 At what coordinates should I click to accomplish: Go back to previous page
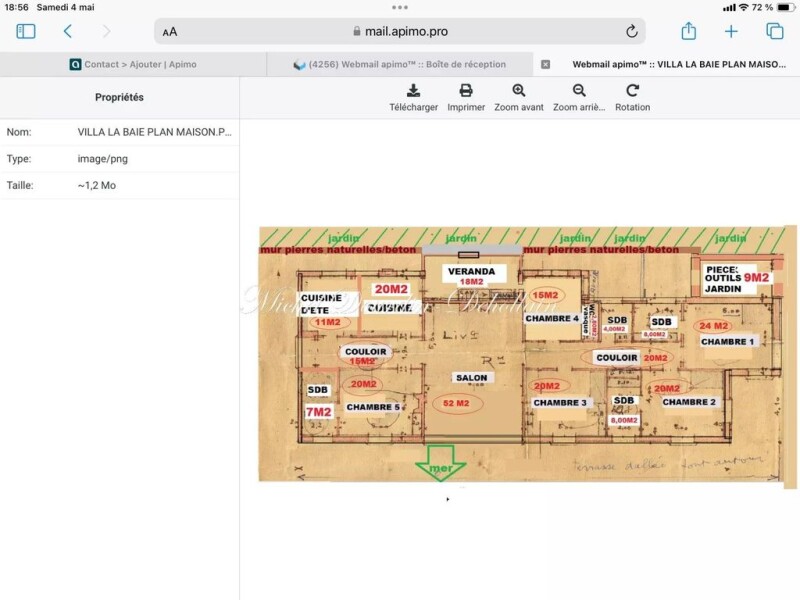tap(68, 31)
